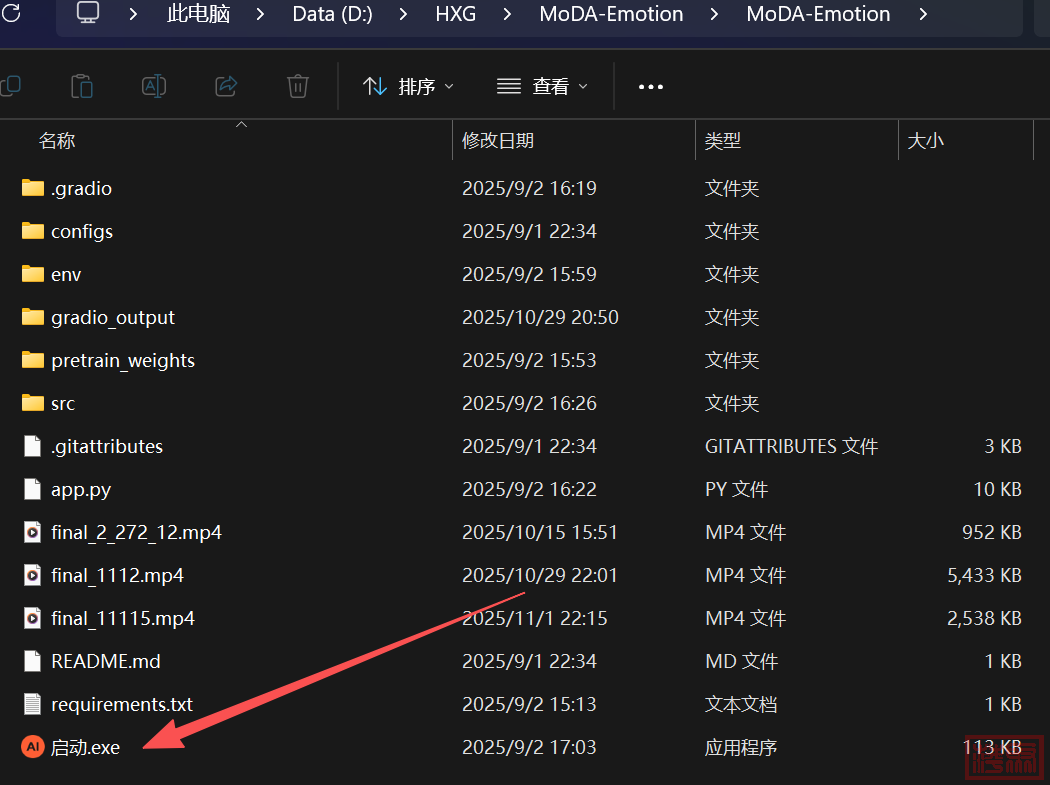Screen dimensions: 1050x785
Task: Select the app.py file
Action: point(81,489)
